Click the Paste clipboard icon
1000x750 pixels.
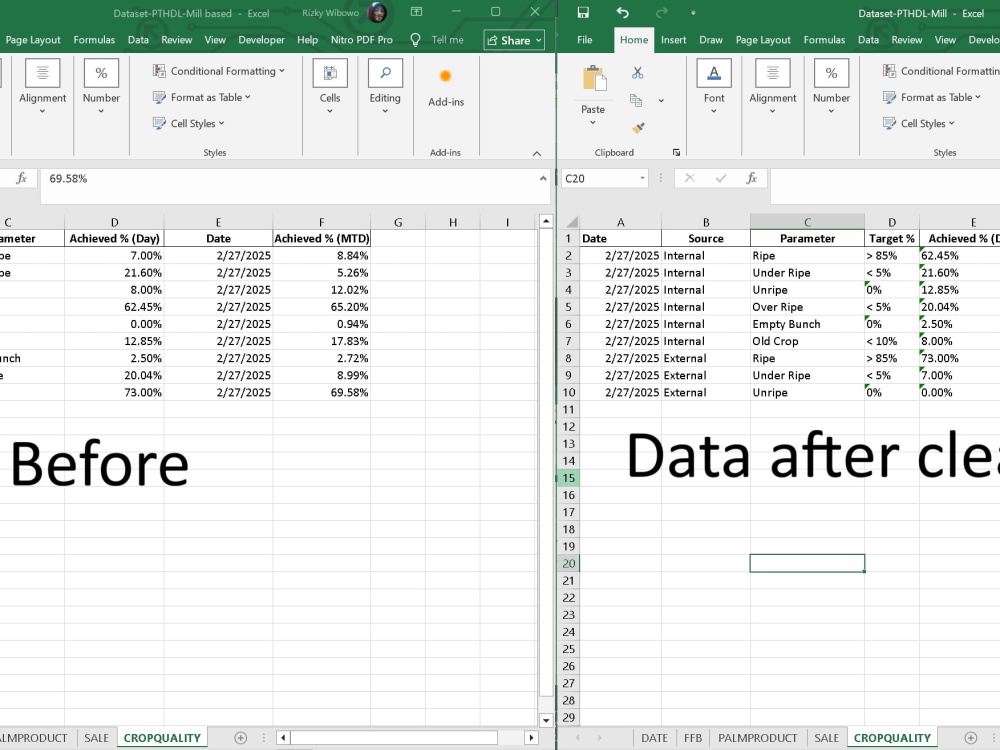click(594, 79)
